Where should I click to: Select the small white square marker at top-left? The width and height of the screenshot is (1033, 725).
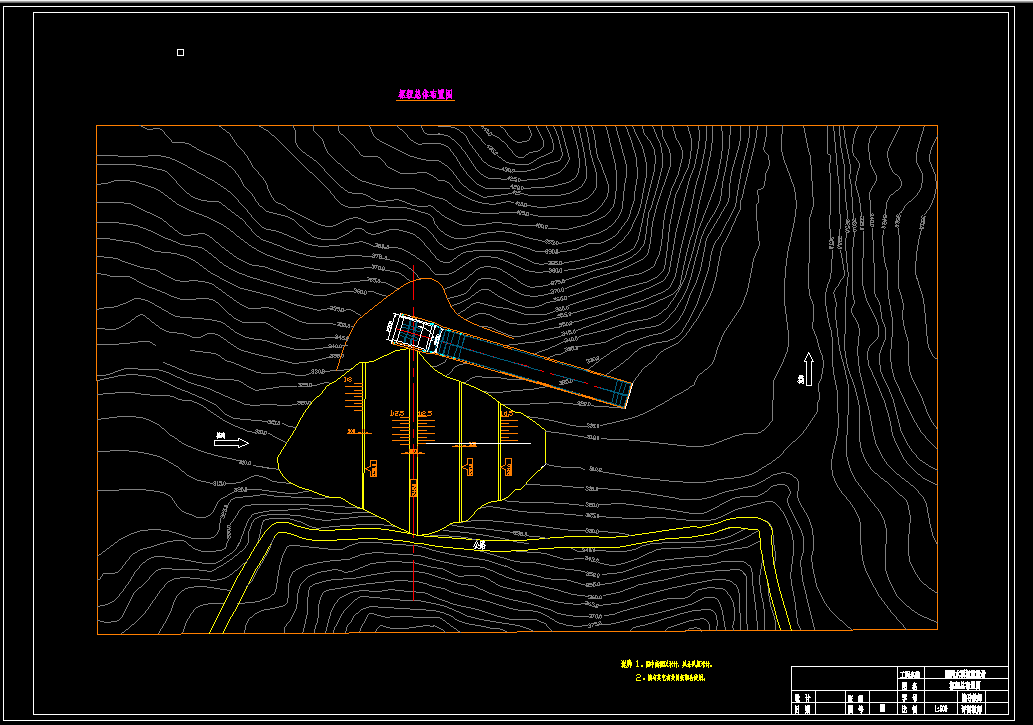coord(181,52)
